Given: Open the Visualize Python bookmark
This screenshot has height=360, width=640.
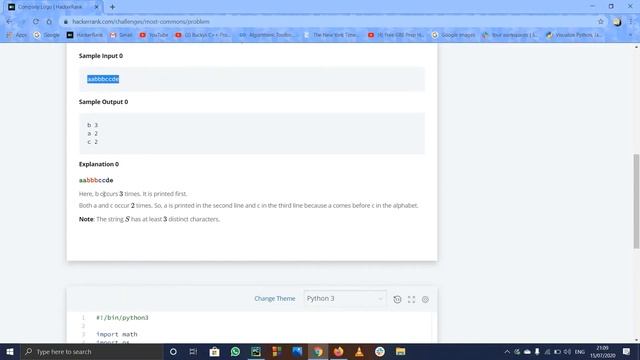Looking at the screenshot, I should [x=574, y=35].
